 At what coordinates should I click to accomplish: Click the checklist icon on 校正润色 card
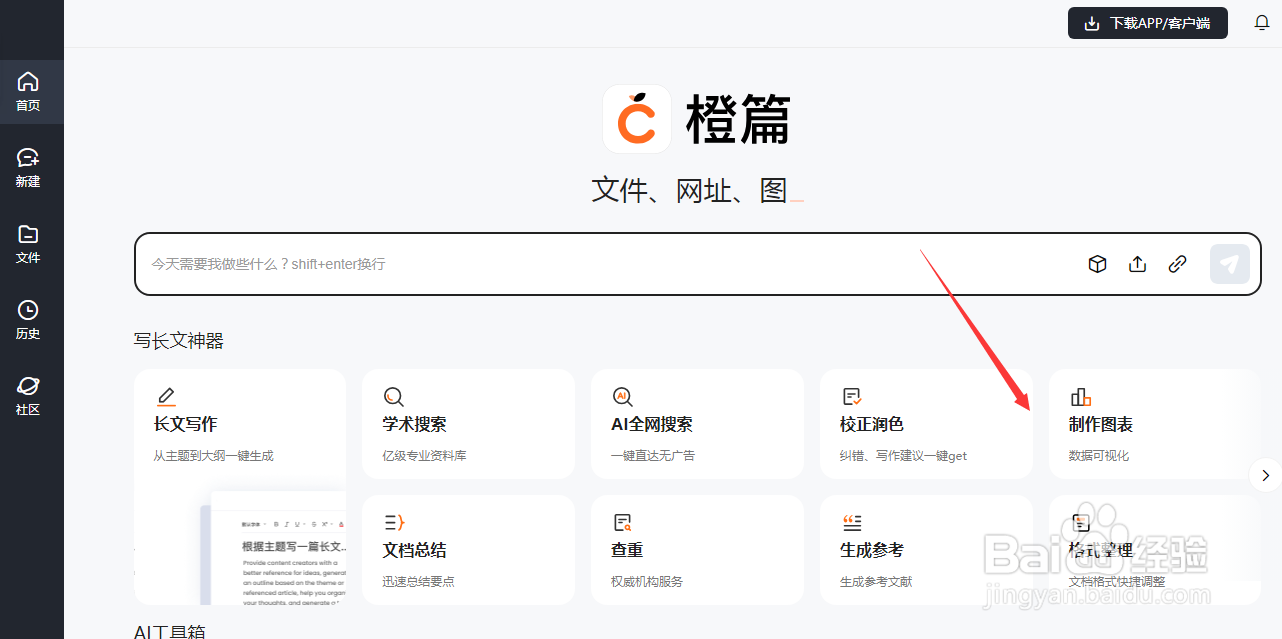click(852, 396)
